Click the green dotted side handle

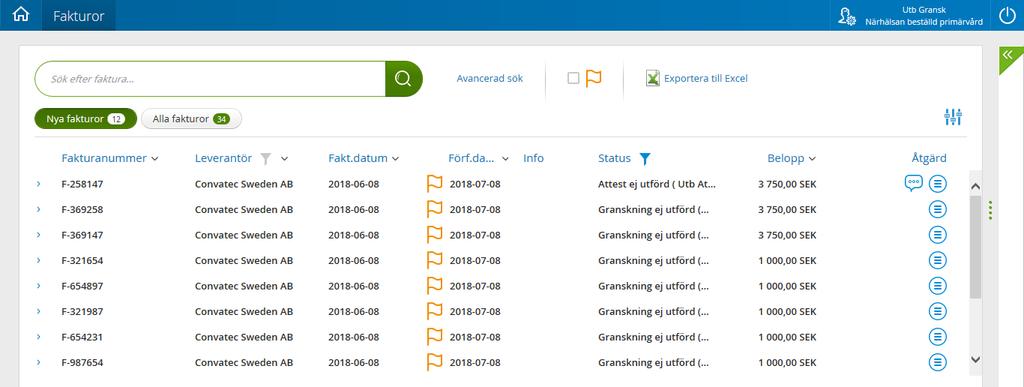(x=991, y=210)
